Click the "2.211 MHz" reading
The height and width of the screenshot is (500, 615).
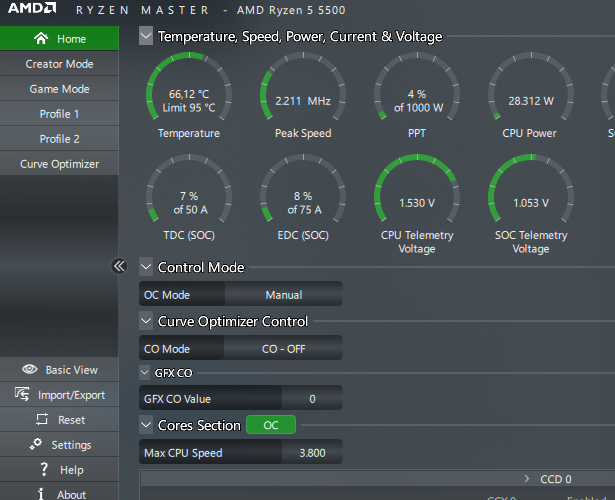(x=303, y=101)
